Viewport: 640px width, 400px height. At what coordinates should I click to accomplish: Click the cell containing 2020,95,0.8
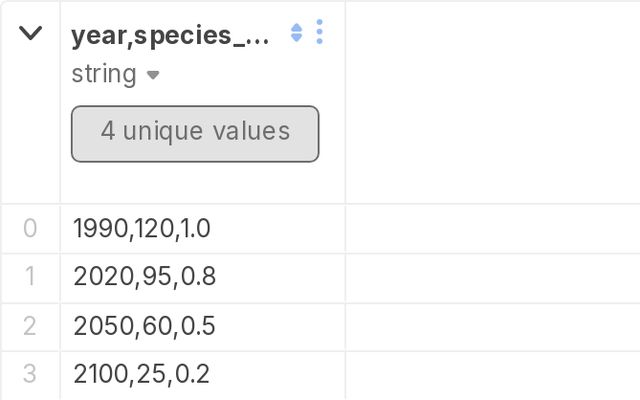(144, 277)
